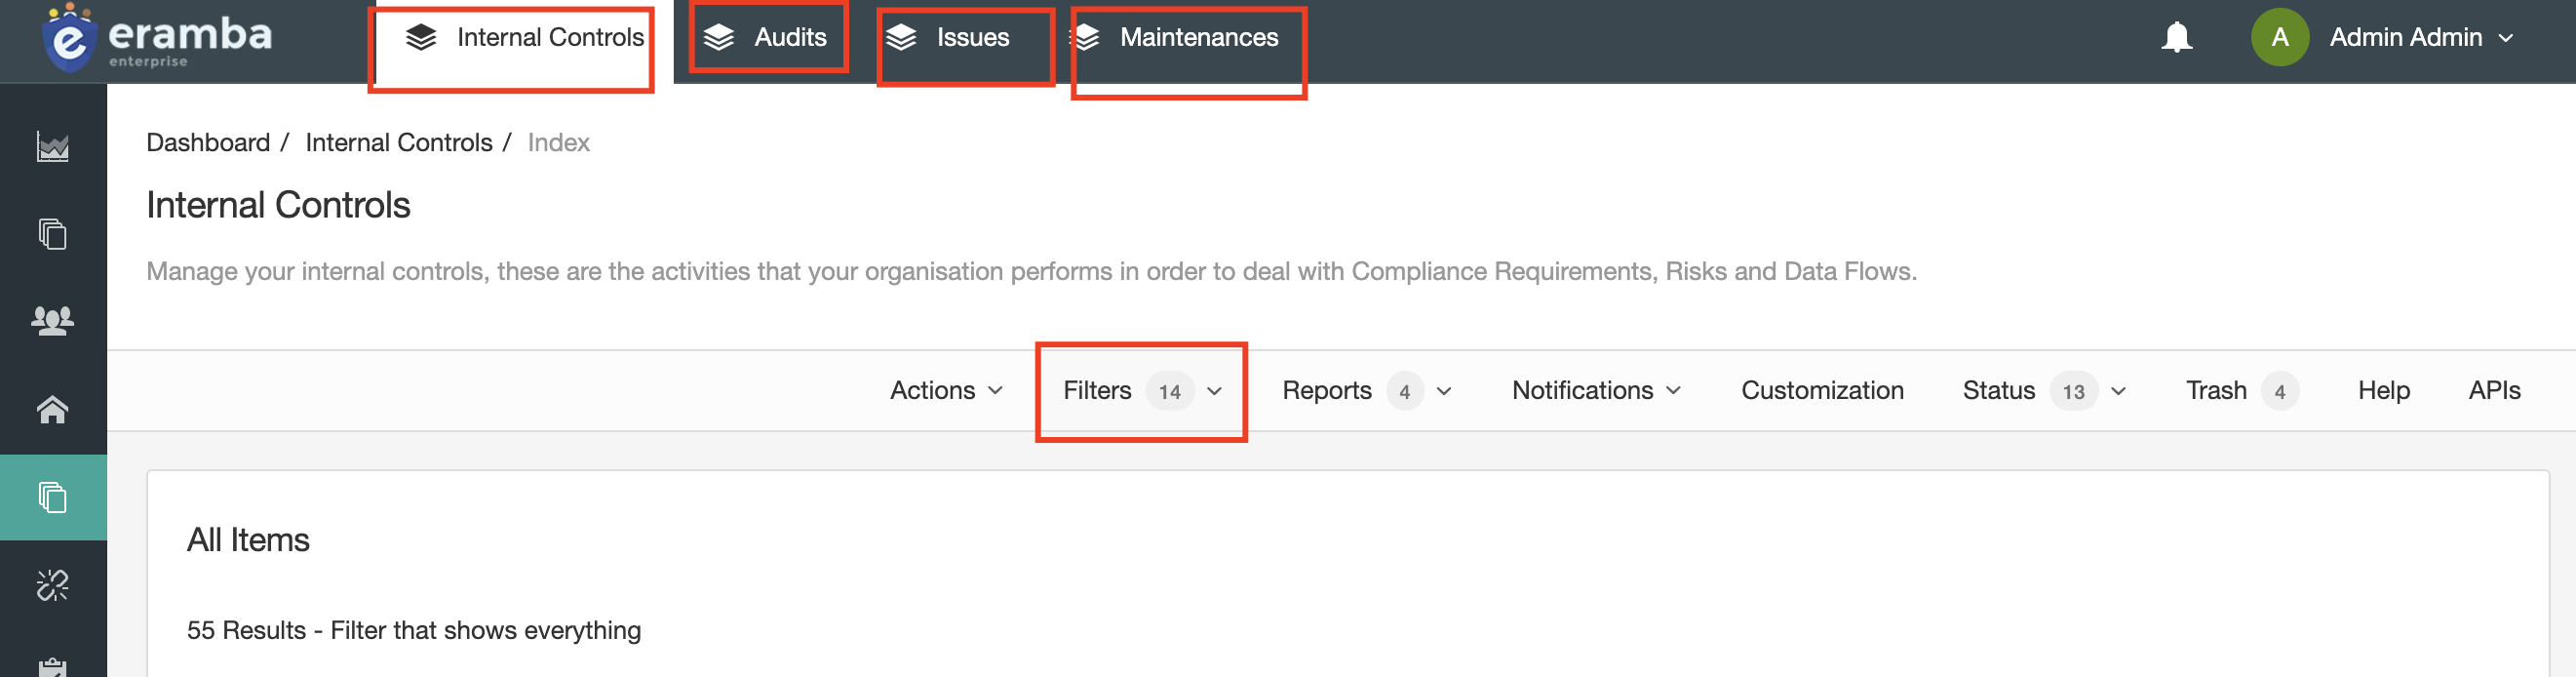Open the Help menu item
Screen dimensions: 2576x677
[2383, 391]
